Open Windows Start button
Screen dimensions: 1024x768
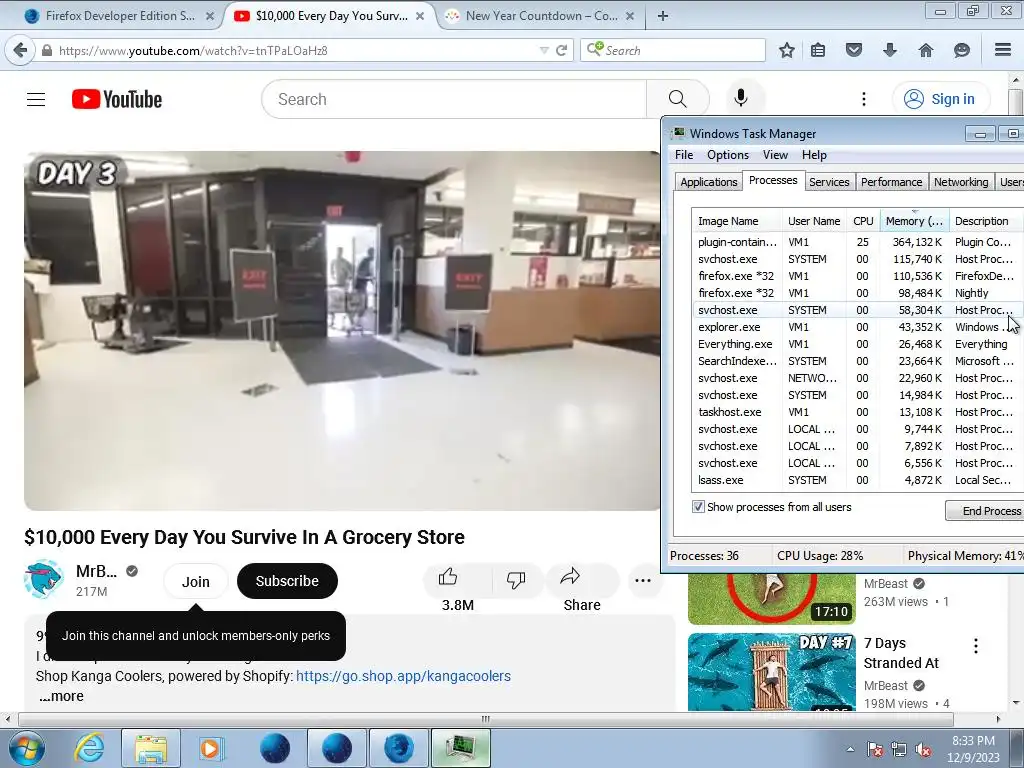tap(26, 748)
